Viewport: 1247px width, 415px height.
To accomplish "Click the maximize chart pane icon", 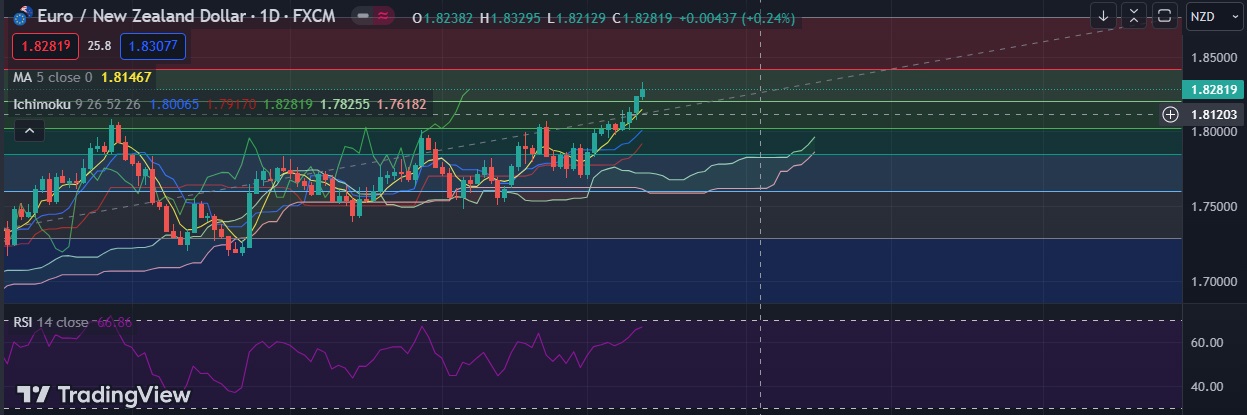I will click(1164, 16).
